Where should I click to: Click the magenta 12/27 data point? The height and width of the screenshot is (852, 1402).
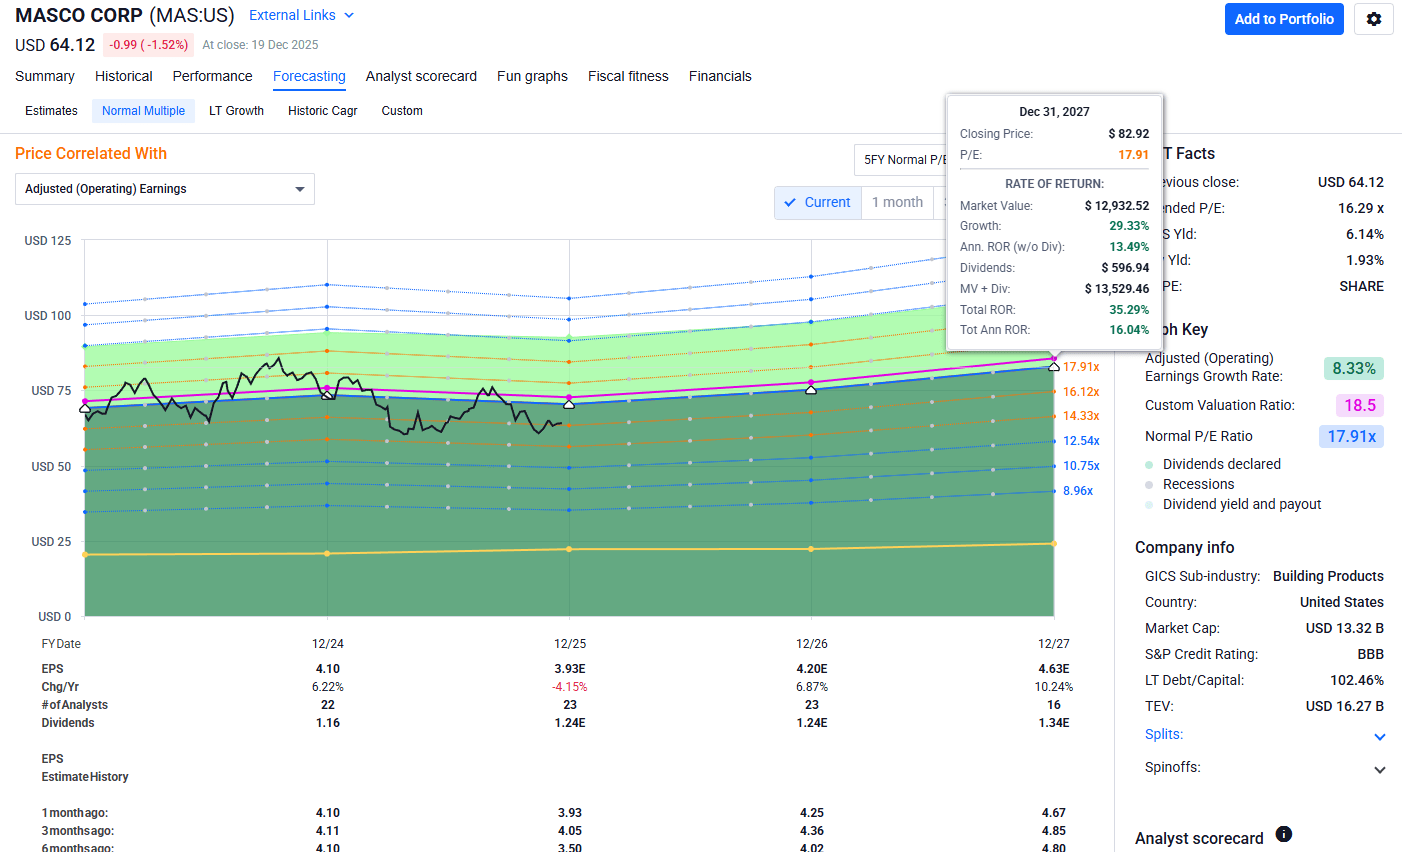point(1053,358)
